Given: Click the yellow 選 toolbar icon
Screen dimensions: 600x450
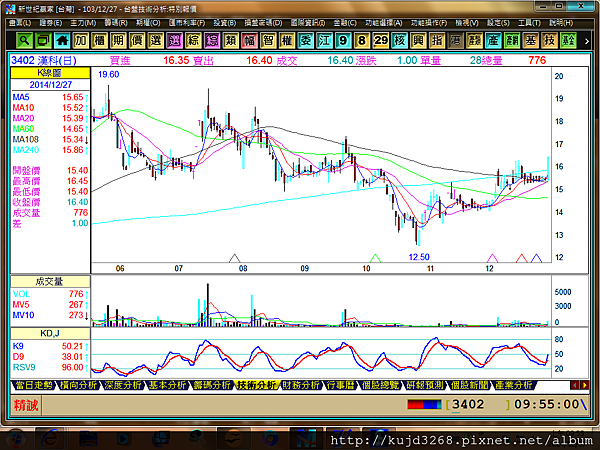Looking at the screenshot, I should click(x=156, y=40).
